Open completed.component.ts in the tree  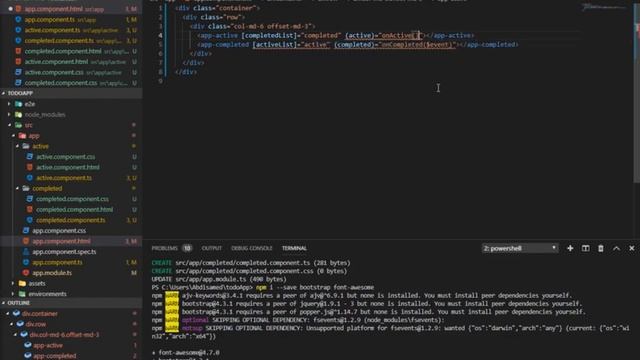[71, 220]
